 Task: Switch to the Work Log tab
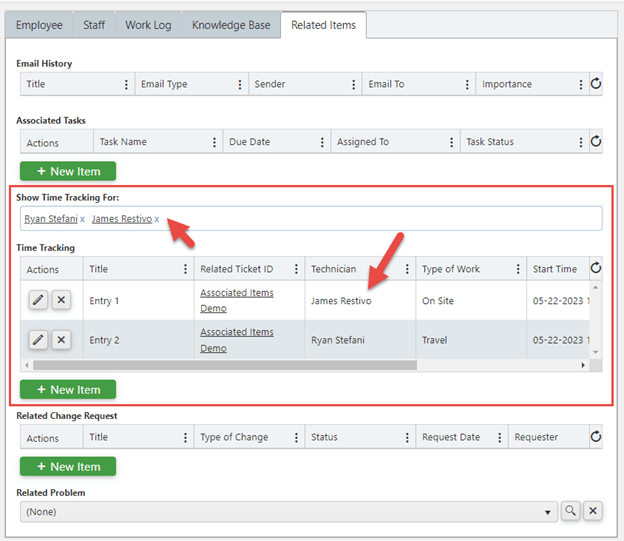(148, 25)
